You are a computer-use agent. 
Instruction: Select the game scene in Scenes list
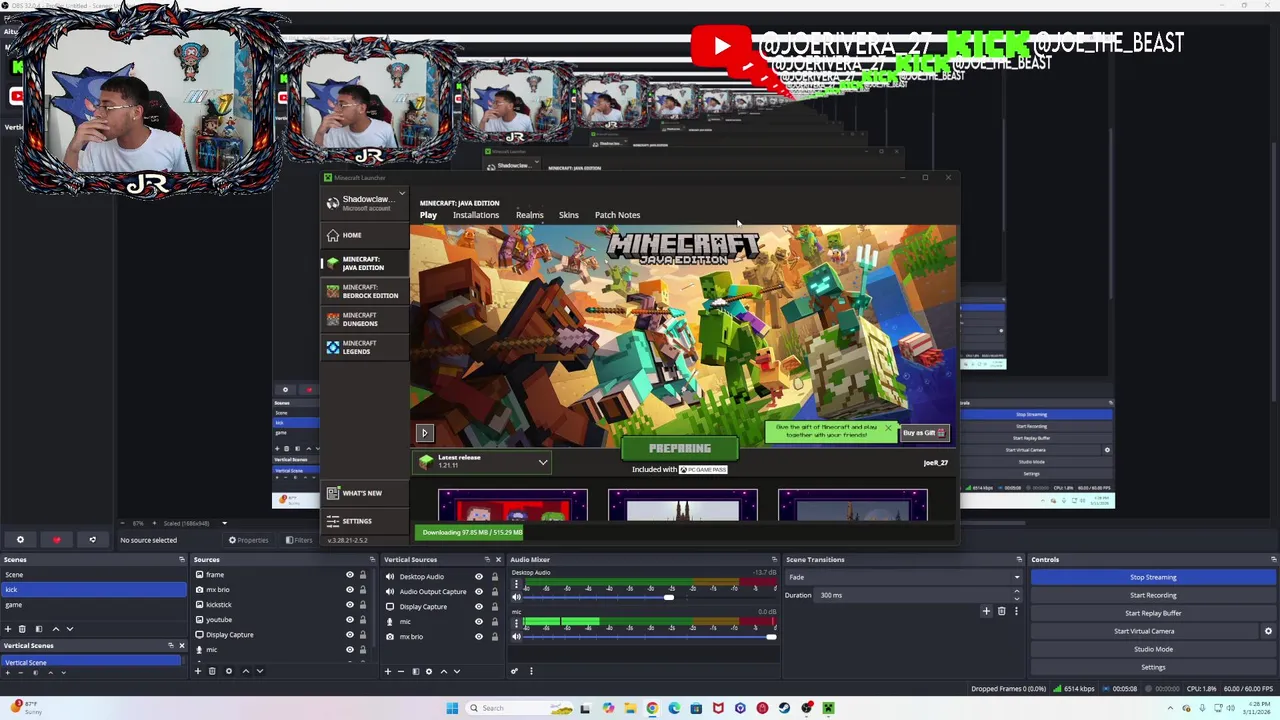(x=92, y=605)
